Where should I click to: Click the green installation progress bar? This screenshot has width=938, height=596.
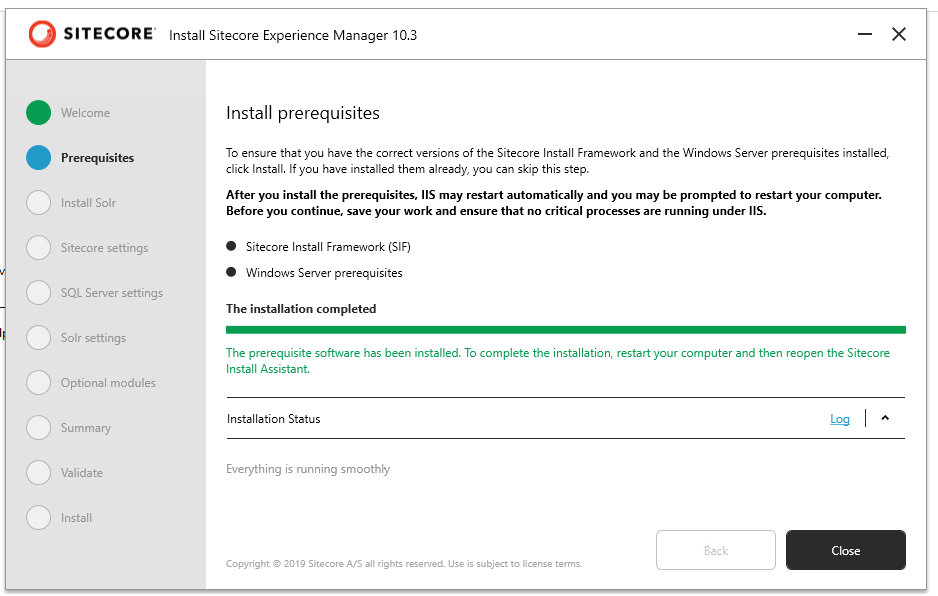pos(565,329)
